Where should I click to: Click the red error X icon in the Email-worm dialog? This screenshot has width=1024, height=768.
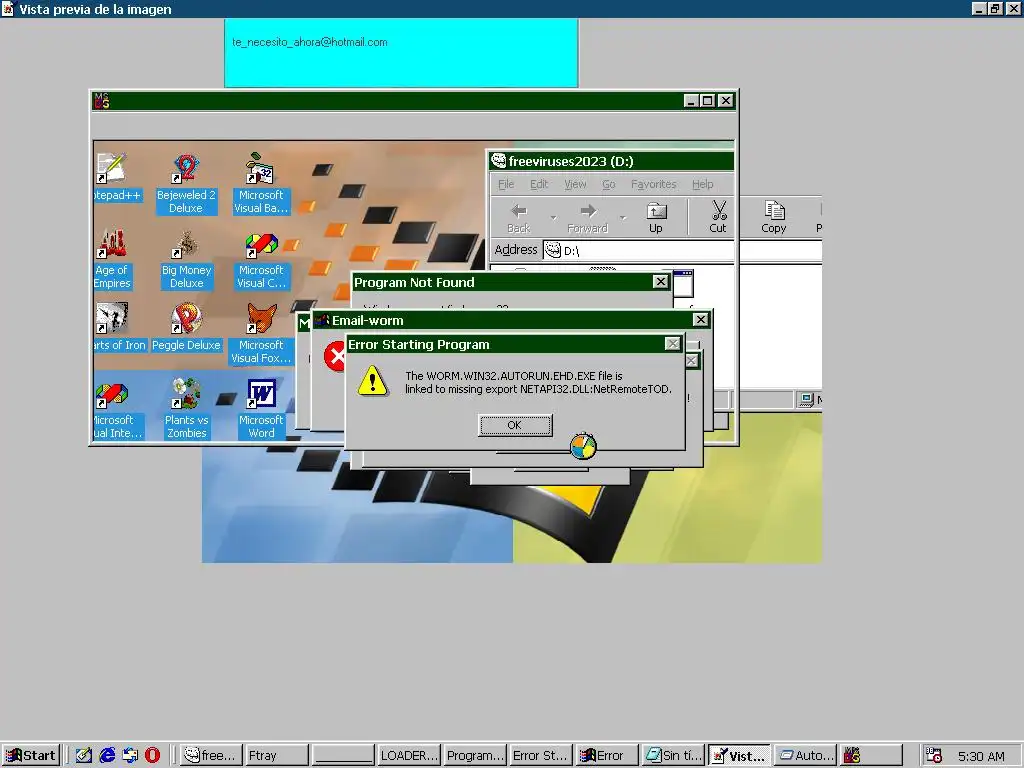[334, 357]
